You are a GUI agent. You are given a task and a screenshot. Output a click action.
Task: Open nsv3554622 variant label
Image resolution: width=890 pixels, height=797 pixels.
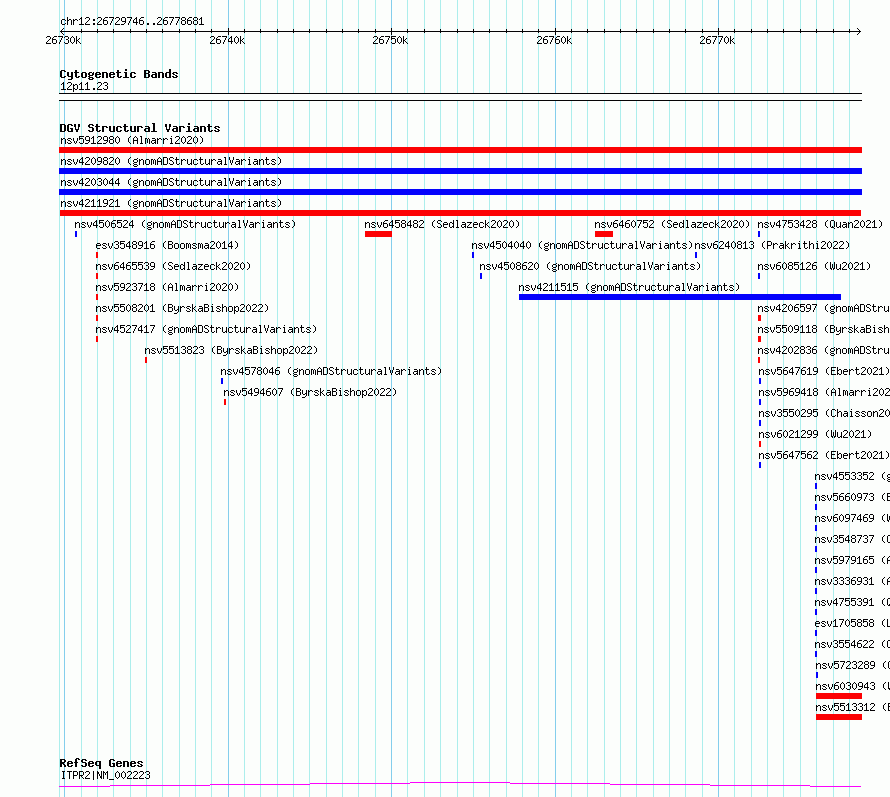click(852, 644)
